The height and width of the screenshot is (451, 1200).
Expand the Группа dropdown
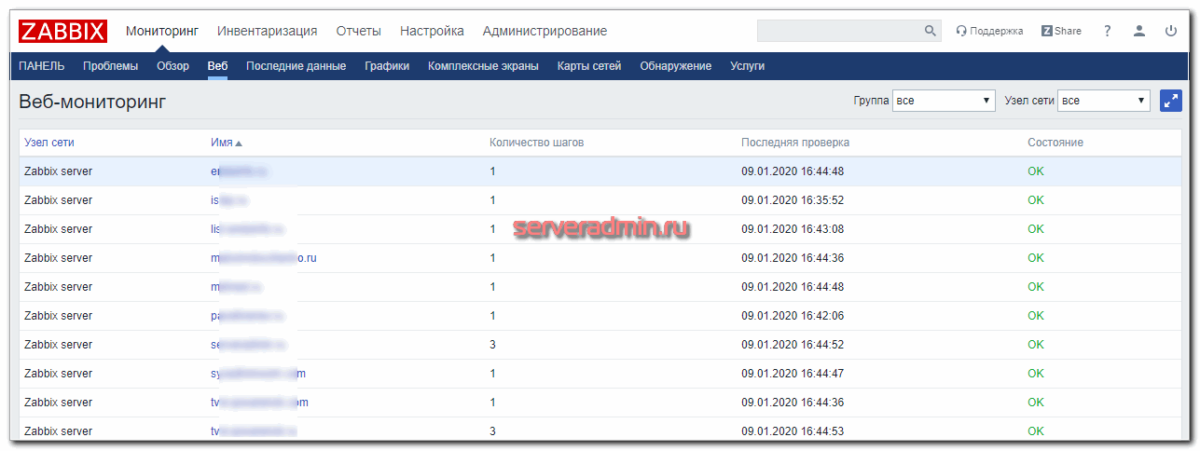point(943,101)
